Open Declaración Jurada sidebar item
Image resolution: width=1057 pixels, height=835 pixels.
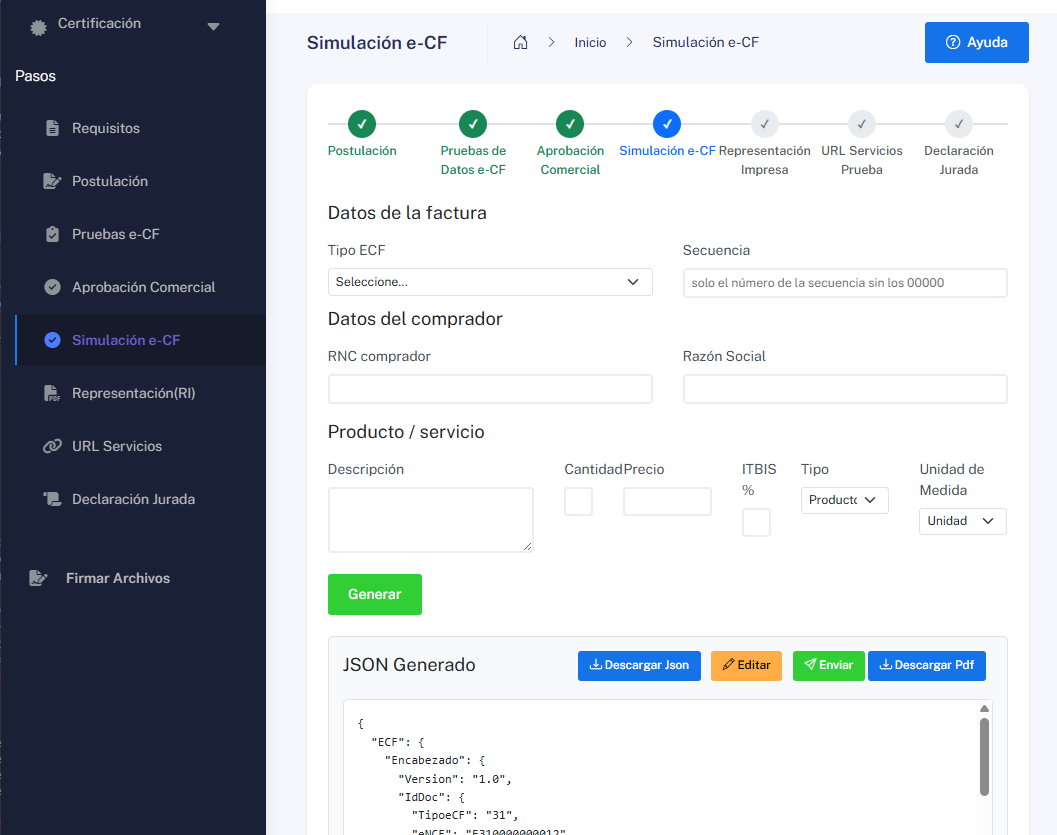click(x=133, y=499)
